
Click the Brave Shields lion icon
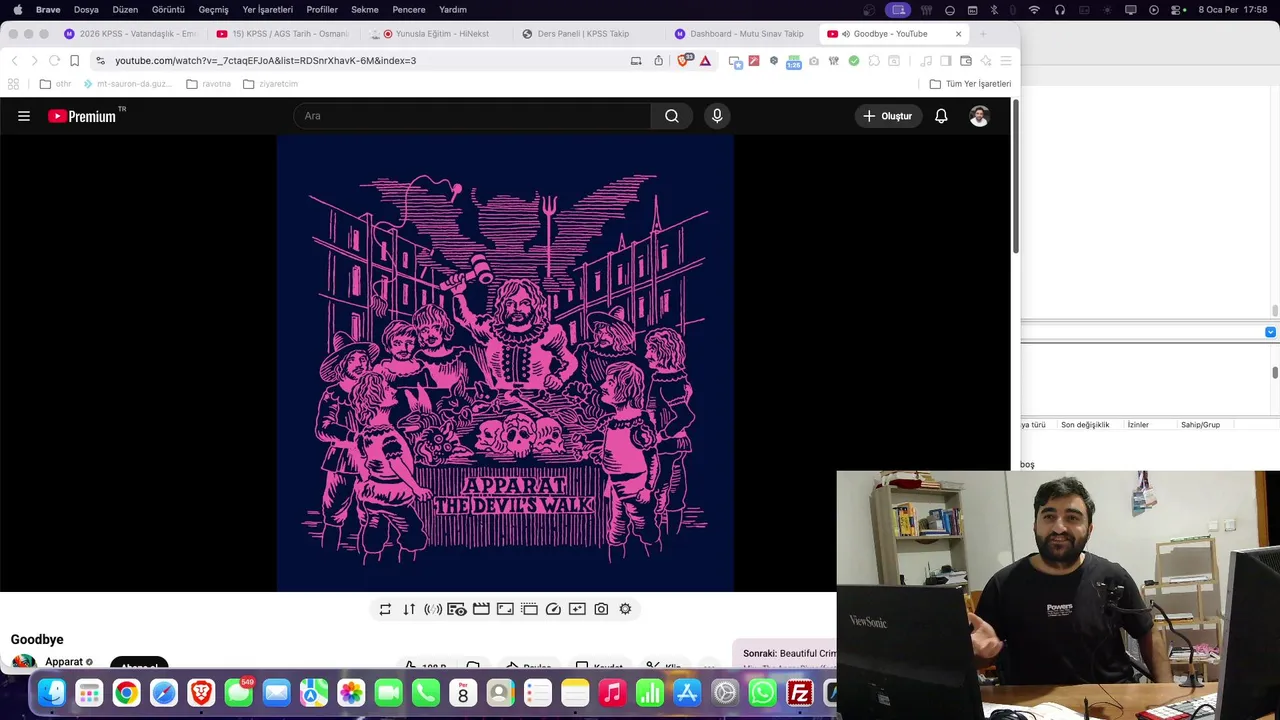coord(684,61)
